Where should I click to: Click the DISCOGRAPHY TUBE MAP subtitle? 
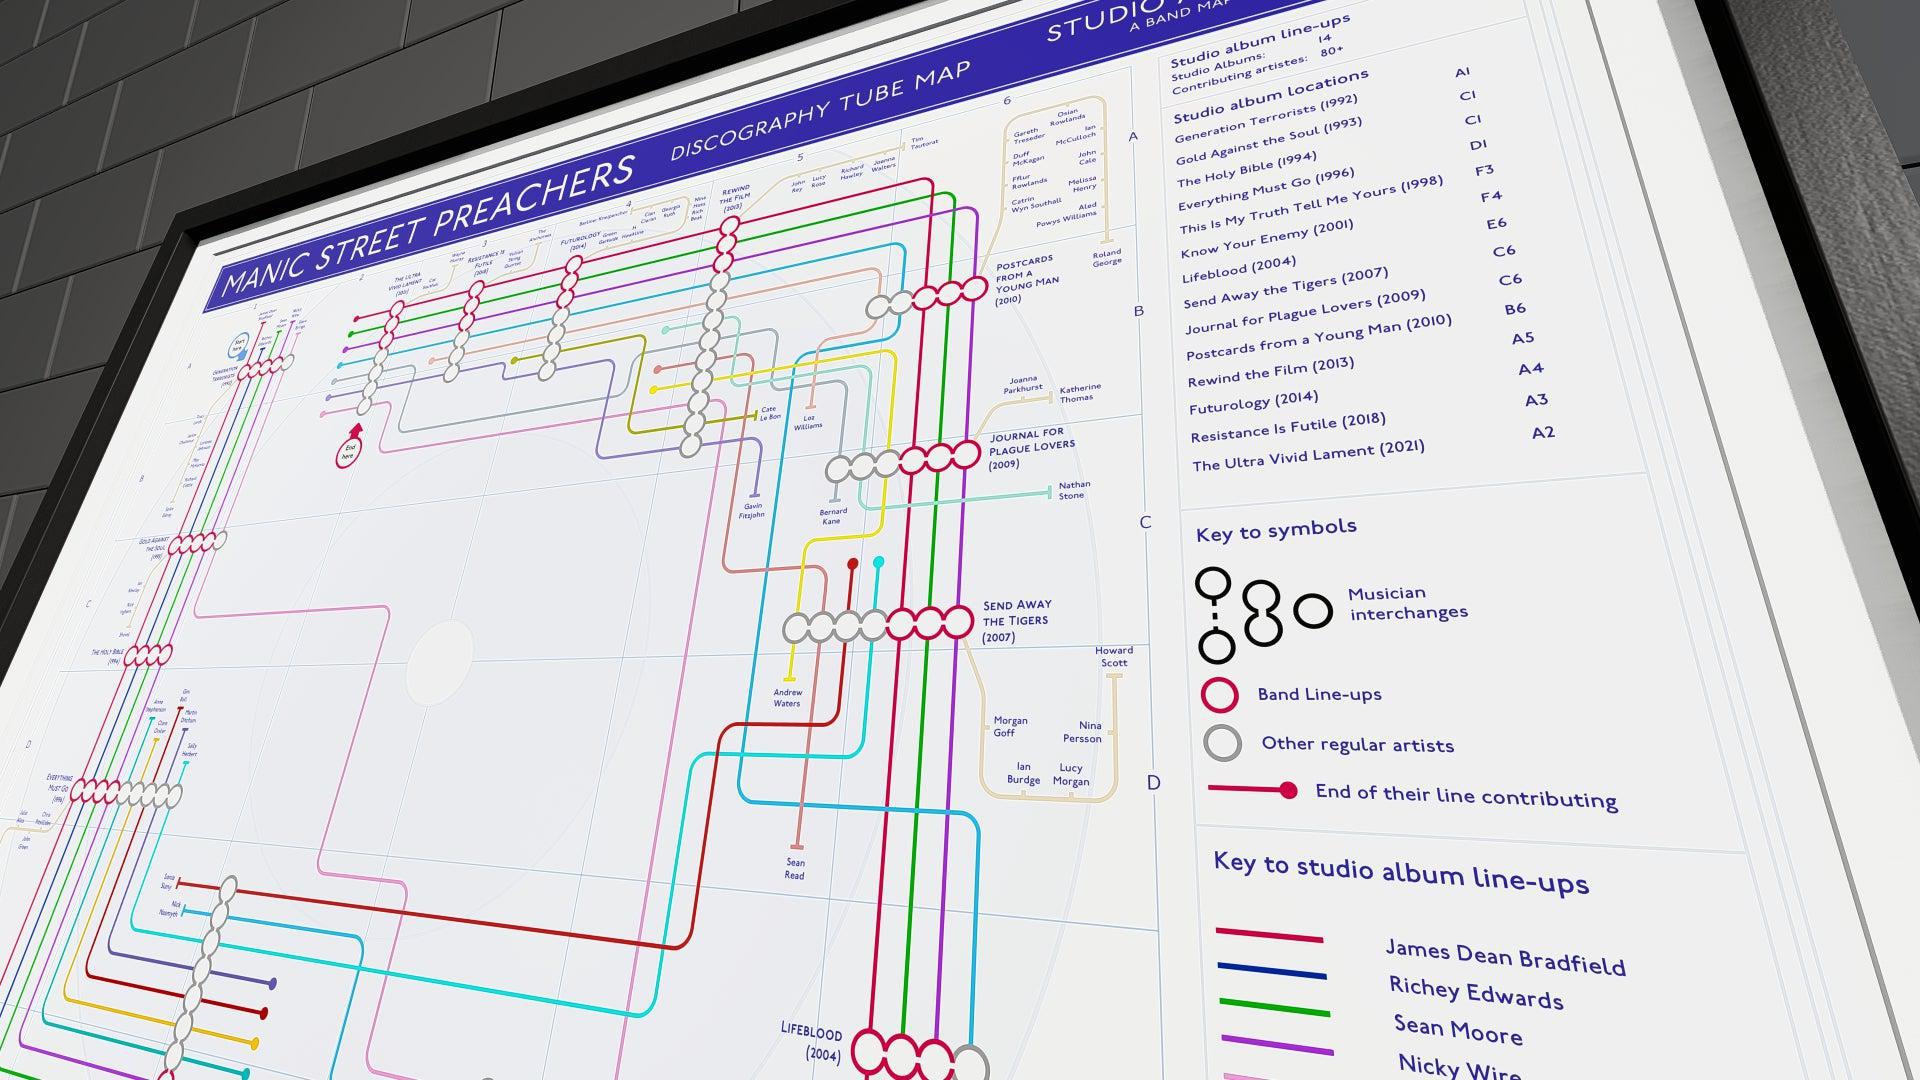click(820, 111)
